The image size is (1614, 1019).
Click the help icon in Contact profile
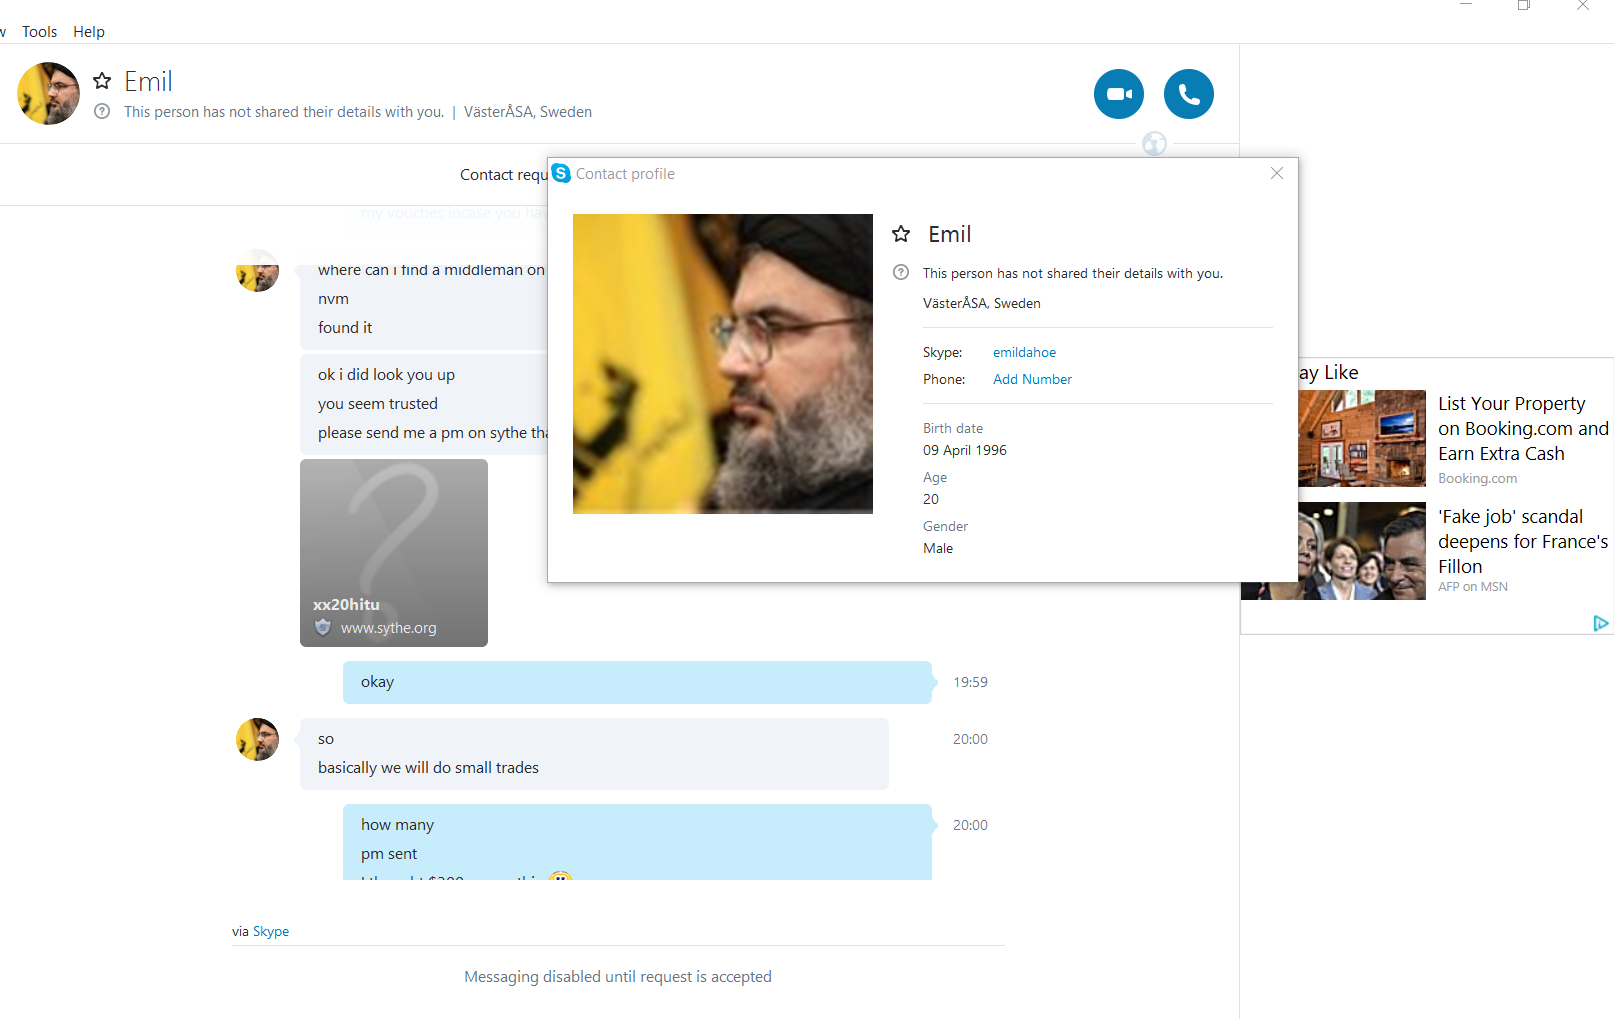[x=901, y=273]
